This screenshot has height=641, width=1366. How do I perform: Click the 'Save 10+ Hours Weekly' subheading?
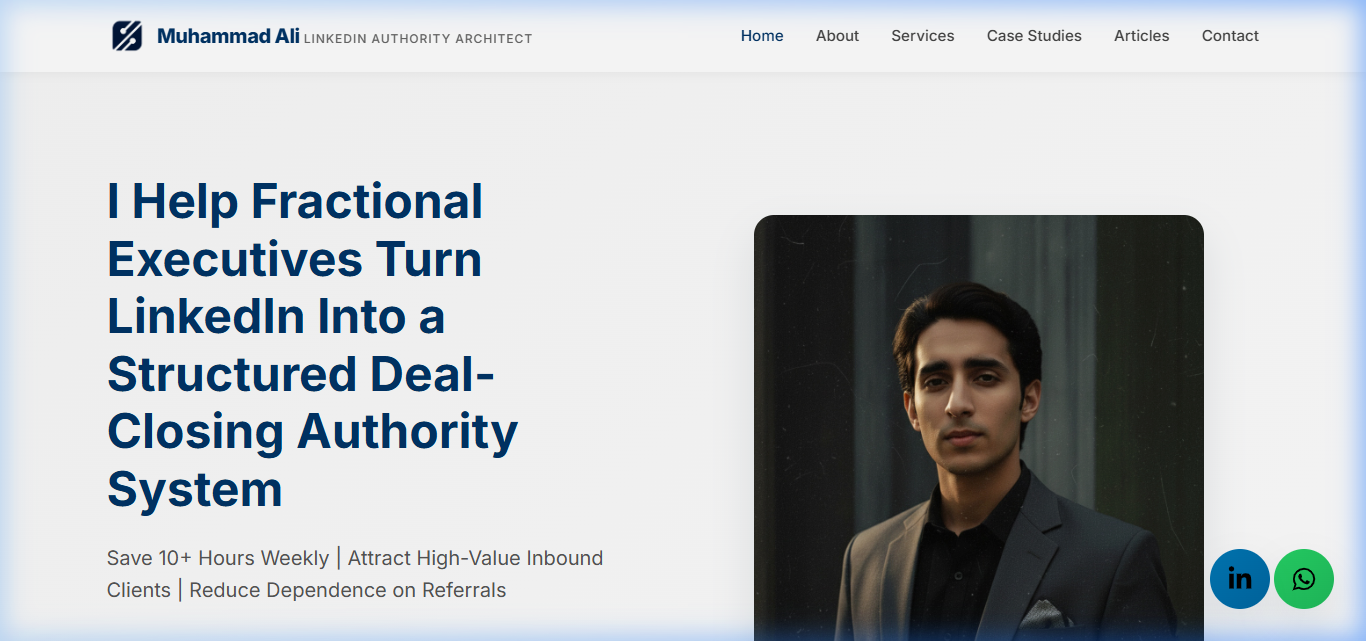[x=355, y=574]
